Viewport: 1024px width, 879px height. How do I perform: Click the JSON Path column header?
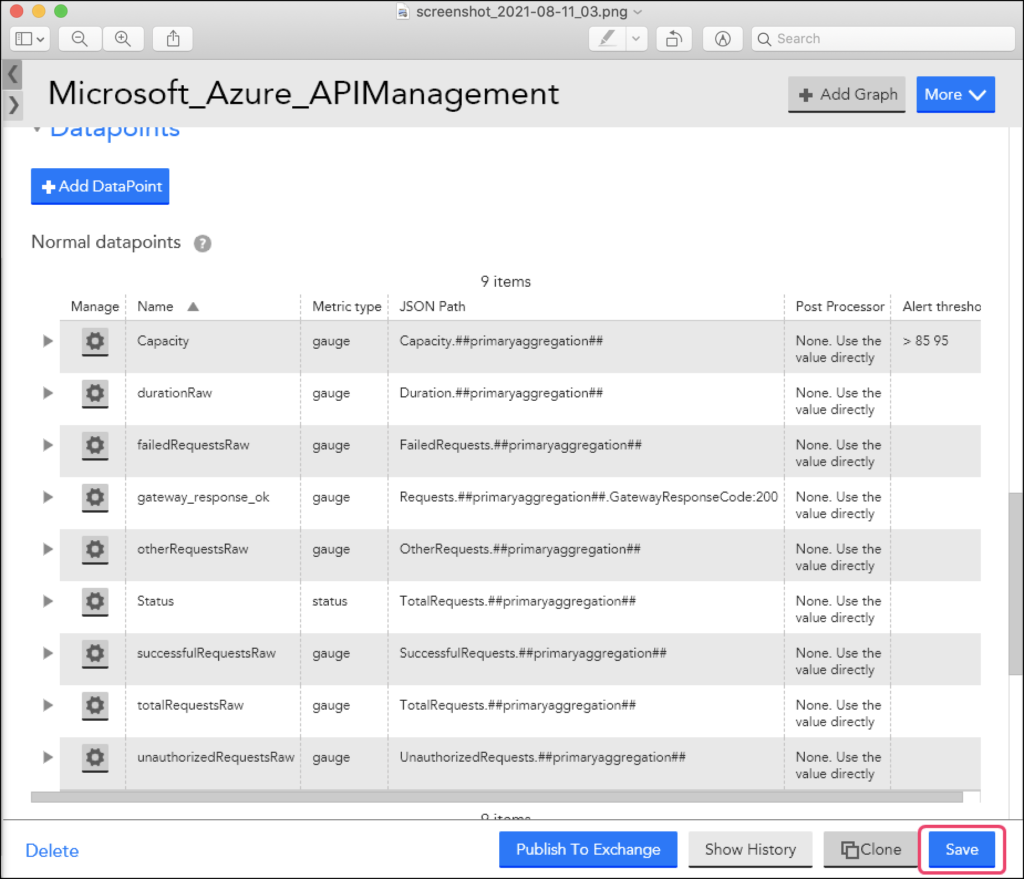coord(432,306)
